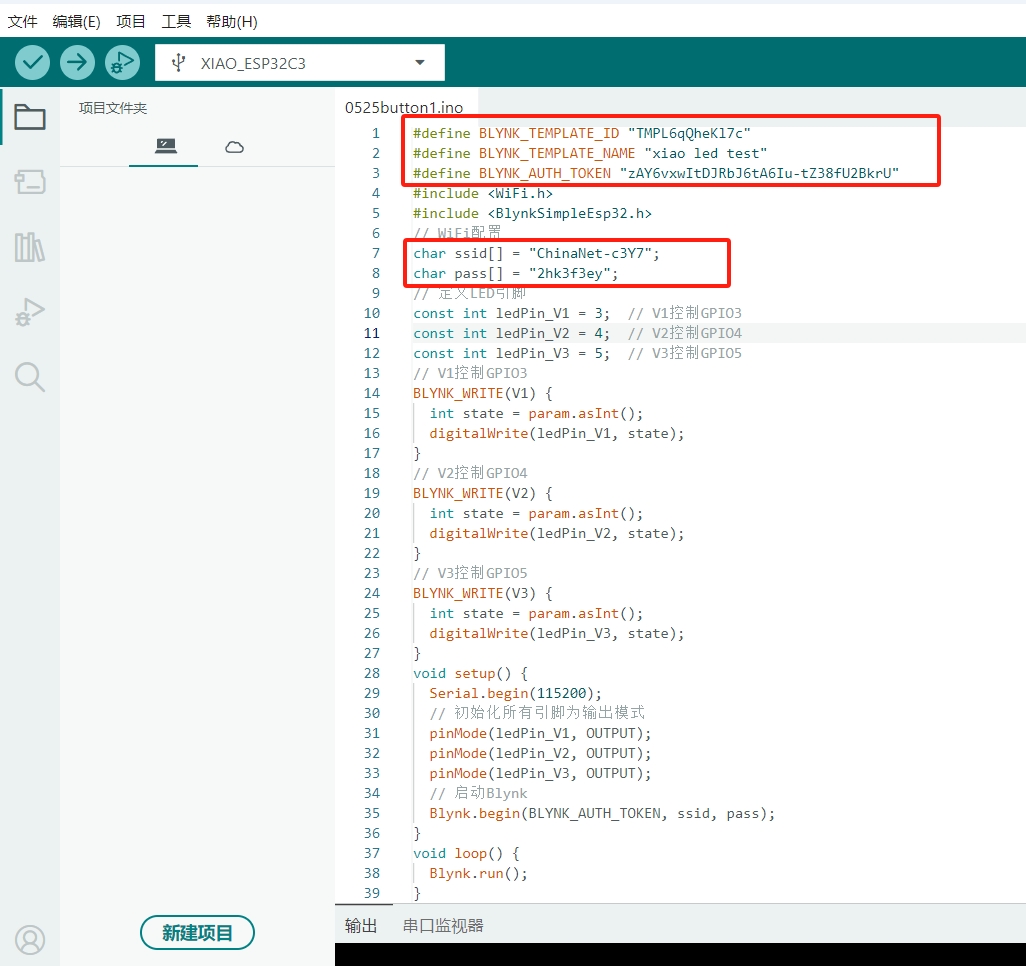Open the 工具 menu

pyautogui.click(x=176, y=22)
